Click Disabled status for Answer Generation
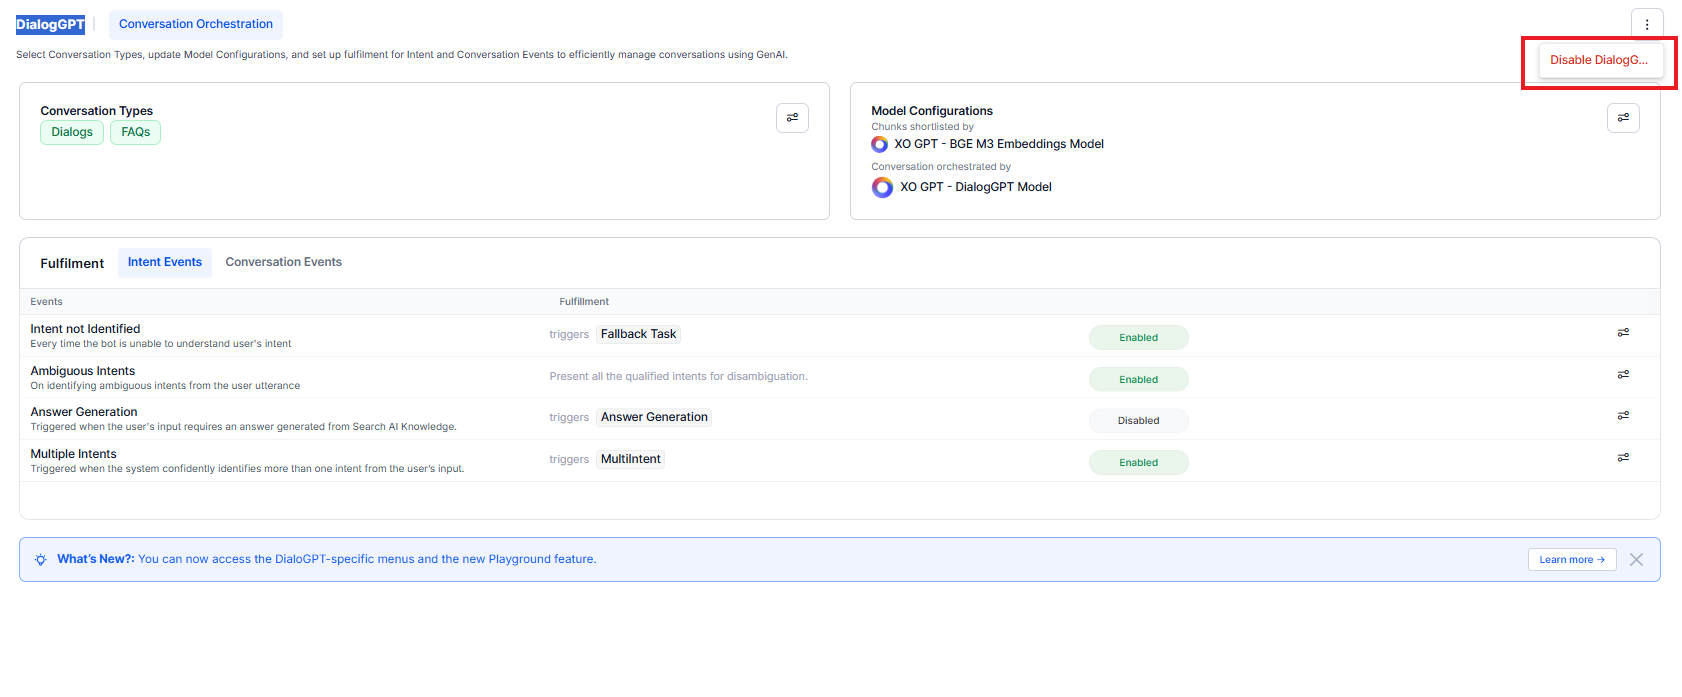 pos(1138,421)
